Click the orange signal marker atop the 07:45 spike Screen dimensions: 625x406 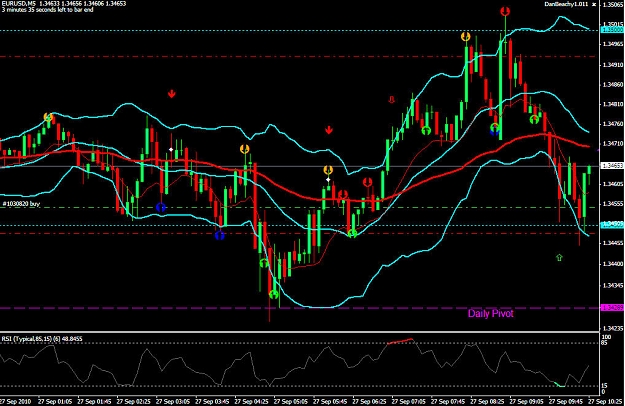(x=466, y=37)
